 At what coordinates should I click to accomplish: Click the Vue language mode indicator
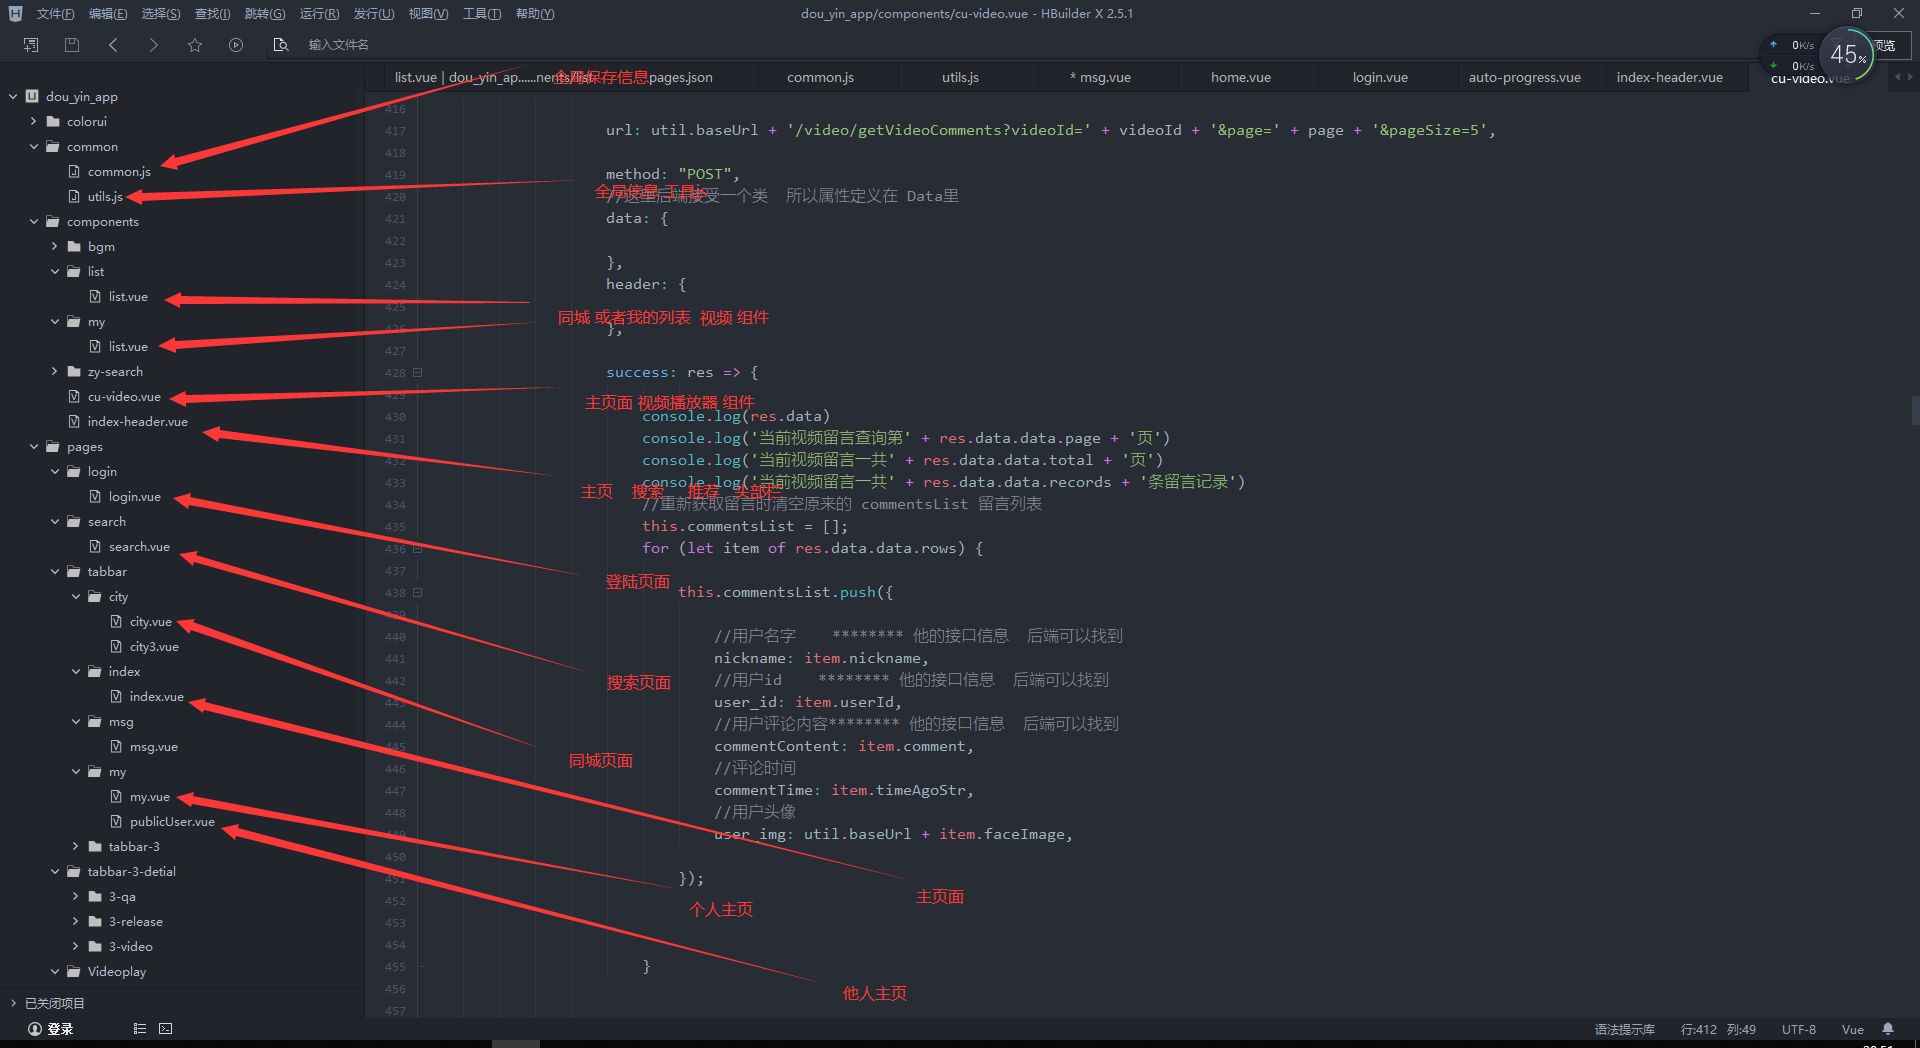pos(1852,1029)
